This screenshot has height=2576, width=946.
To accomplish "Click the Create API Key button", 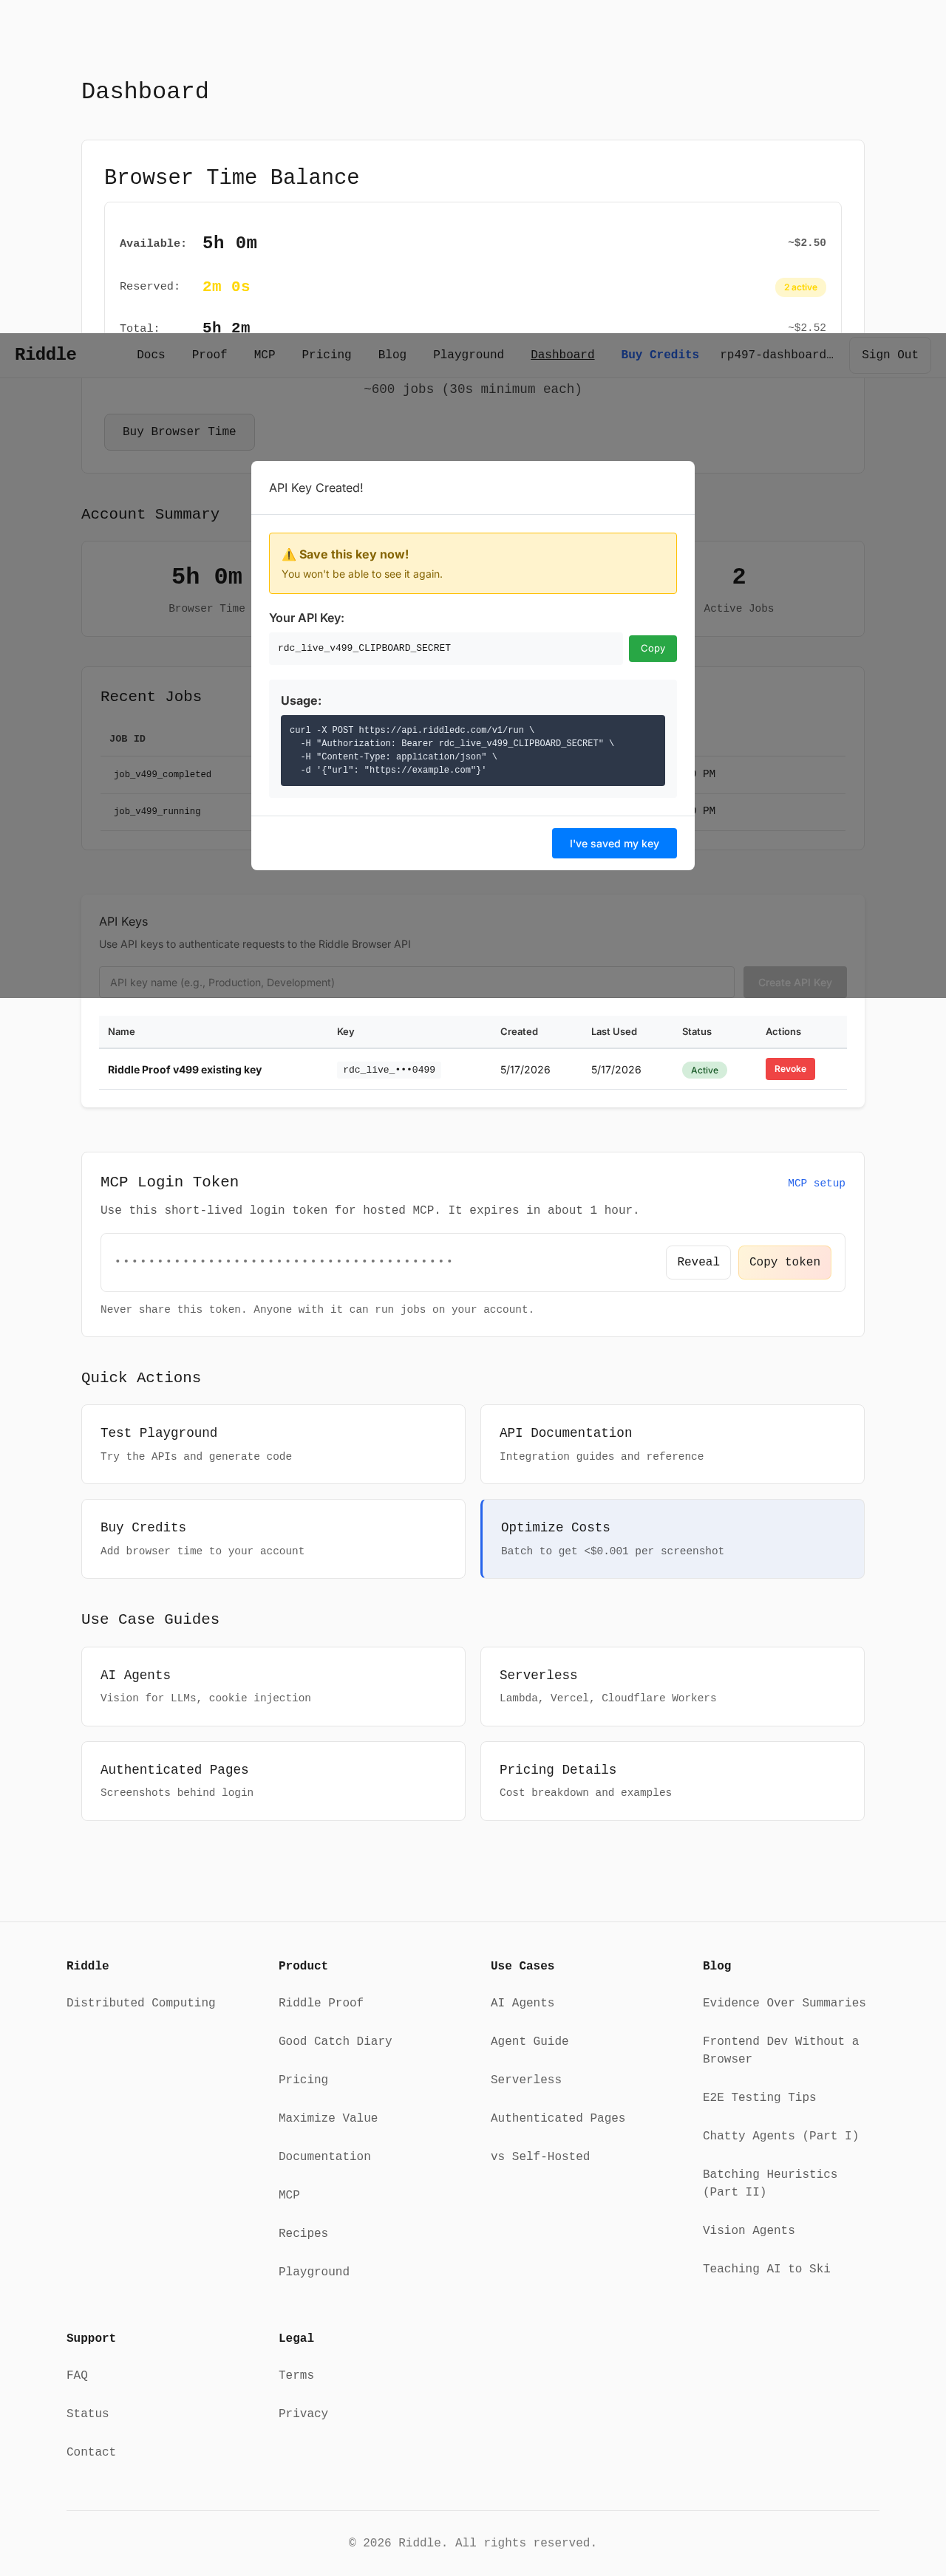I will click(795, 982).
